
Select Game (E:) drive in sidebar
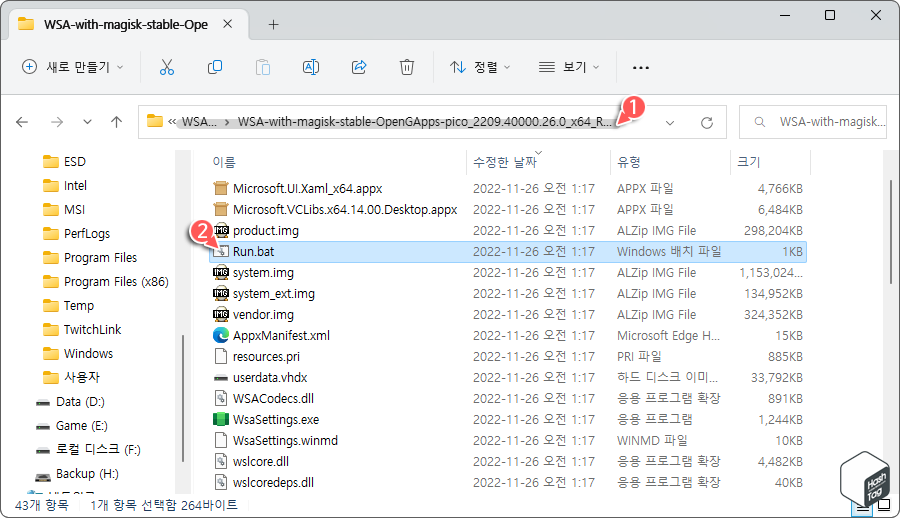[72, 426]
